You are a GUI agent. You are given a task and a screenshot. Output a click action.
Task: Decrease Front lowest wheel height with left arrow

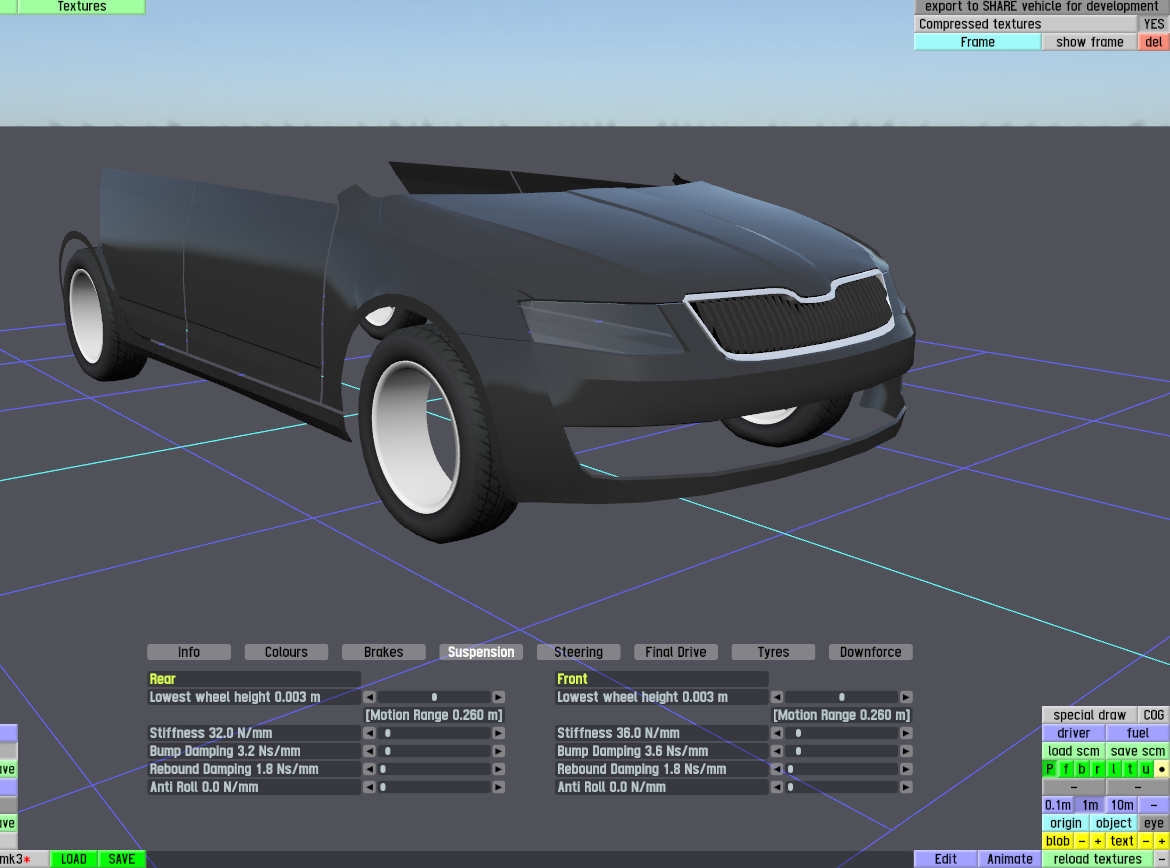(x=777, y=697)
